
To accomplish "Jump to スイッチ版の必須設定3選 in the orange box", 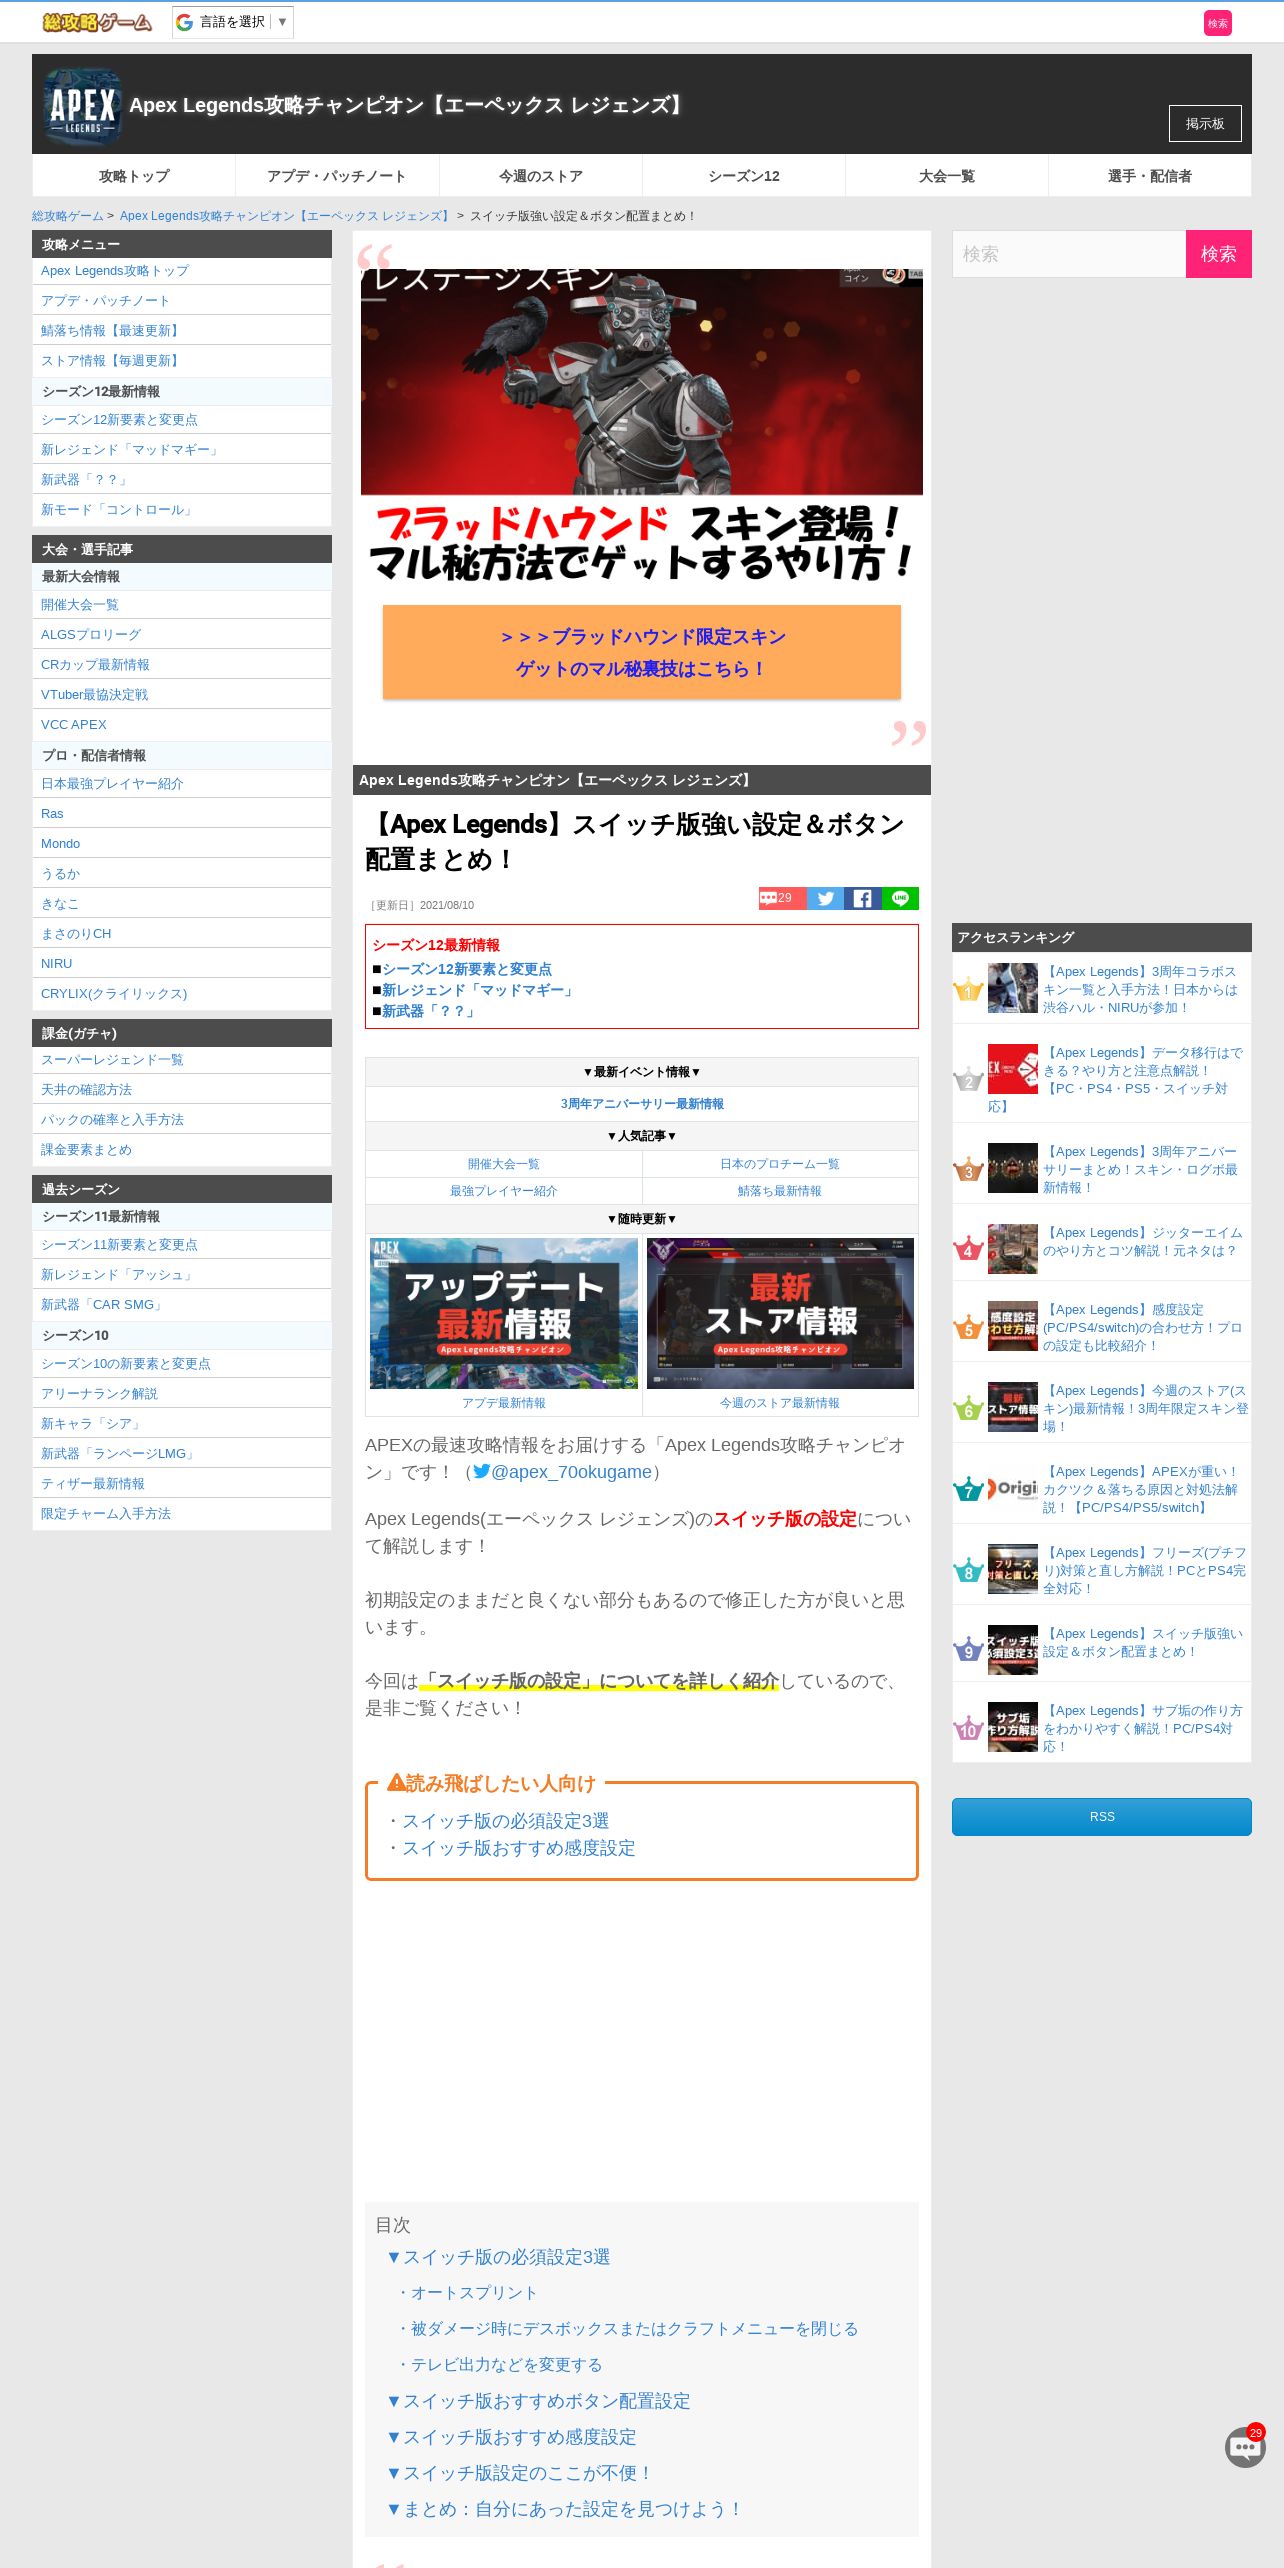I will [506, 1821].
